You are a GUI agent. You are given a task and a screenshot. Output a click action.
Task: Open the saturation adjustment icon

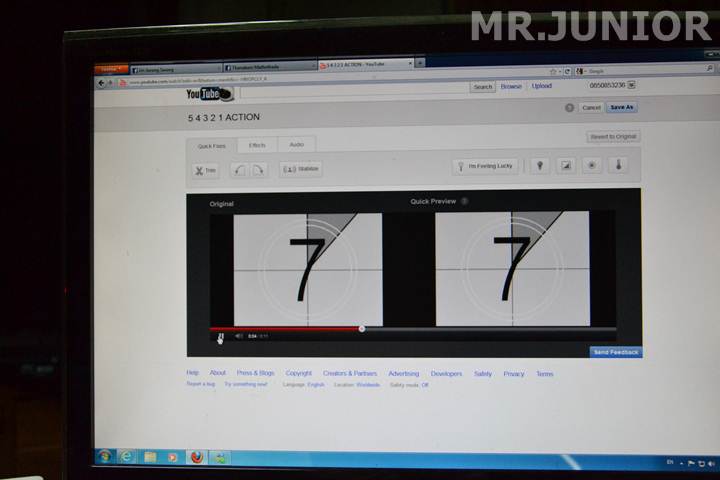pos(591,165)
